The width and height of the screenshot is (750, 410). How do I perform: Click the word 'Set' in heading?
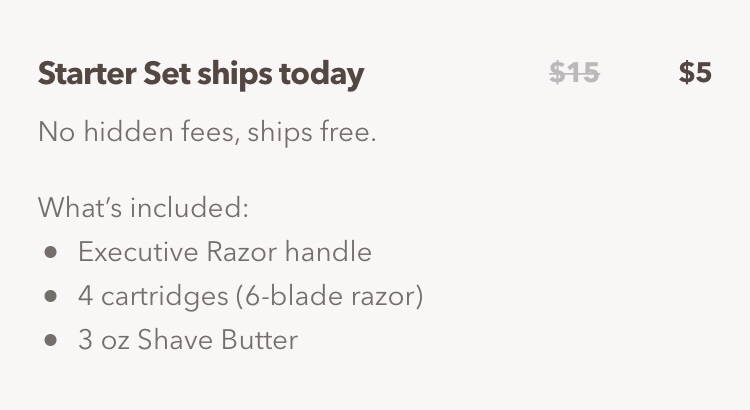(167, 74)
